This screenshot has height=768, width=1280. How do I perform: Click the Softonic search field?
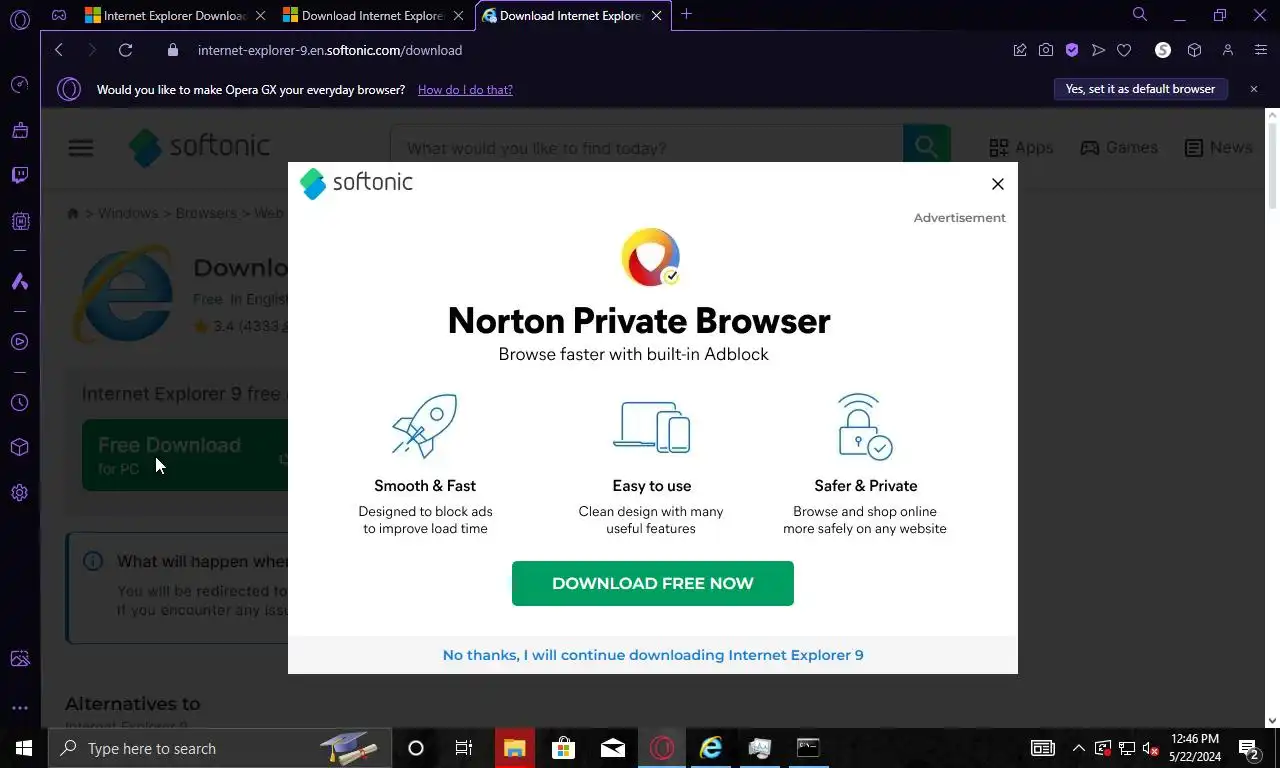[646, 148]
